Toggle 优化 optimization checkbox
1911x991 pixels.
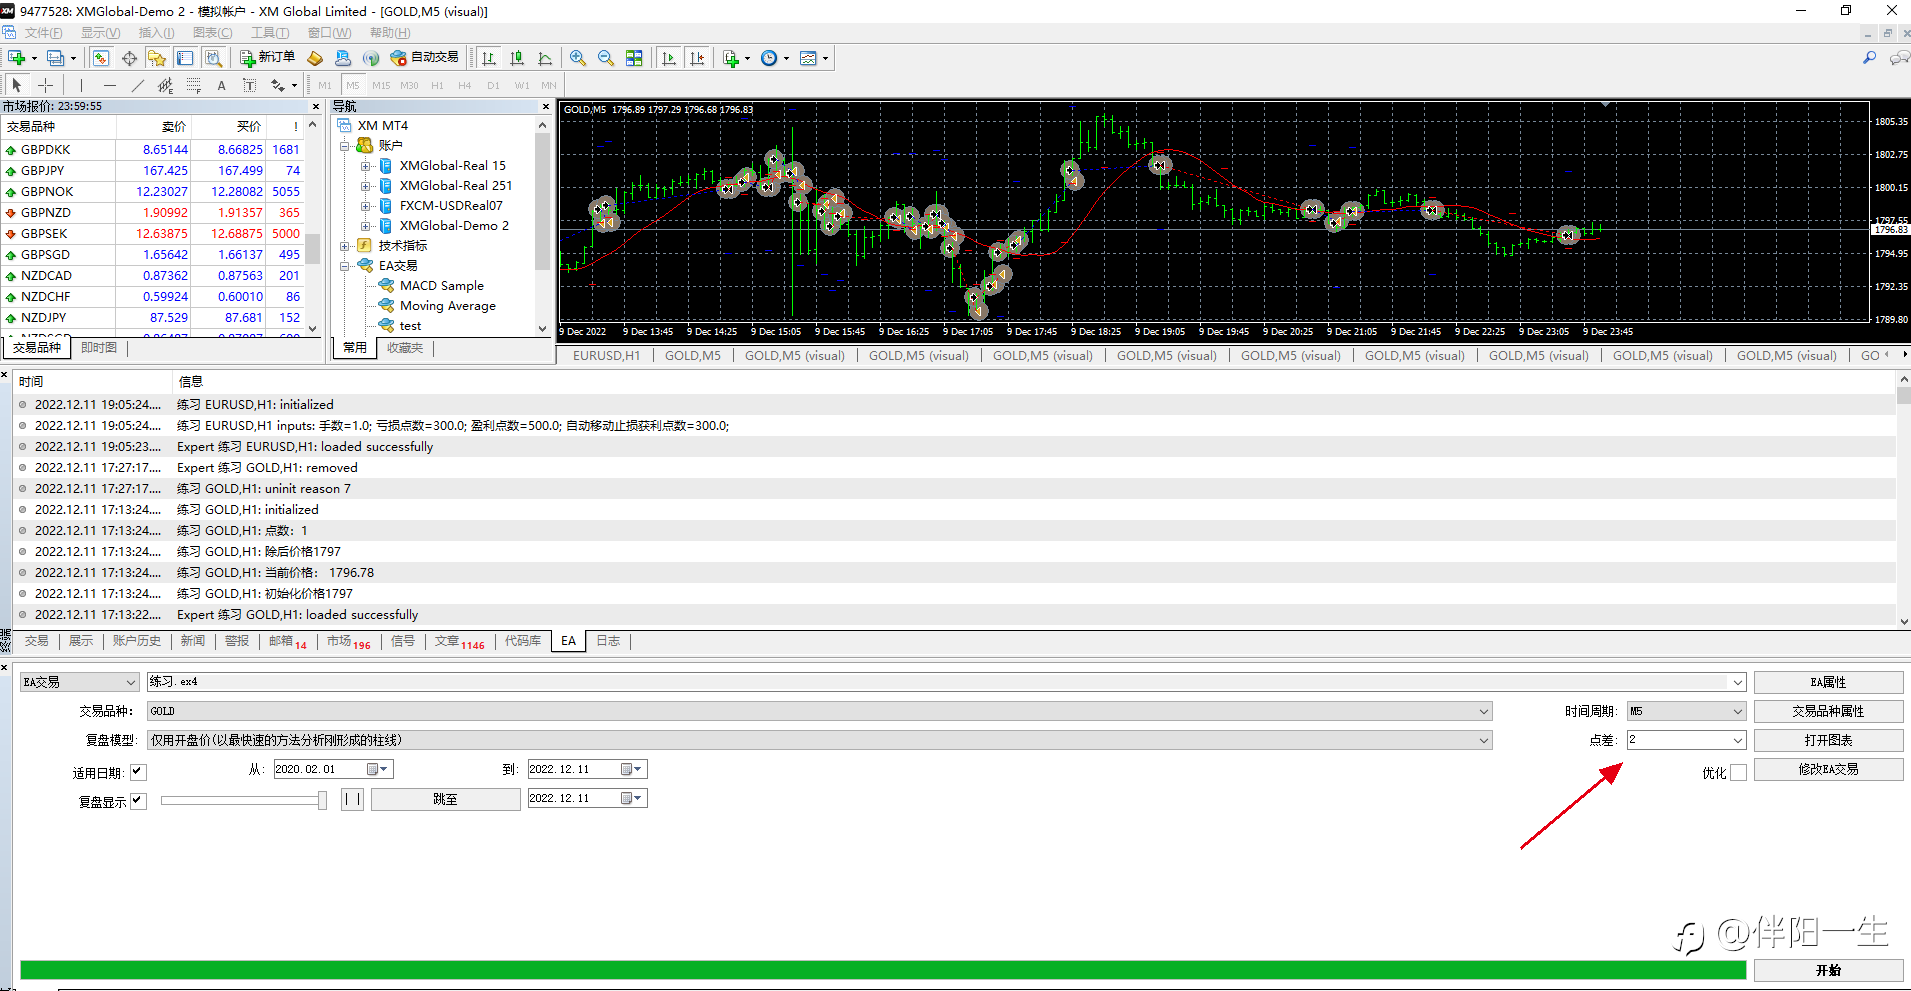point(1738,772)
